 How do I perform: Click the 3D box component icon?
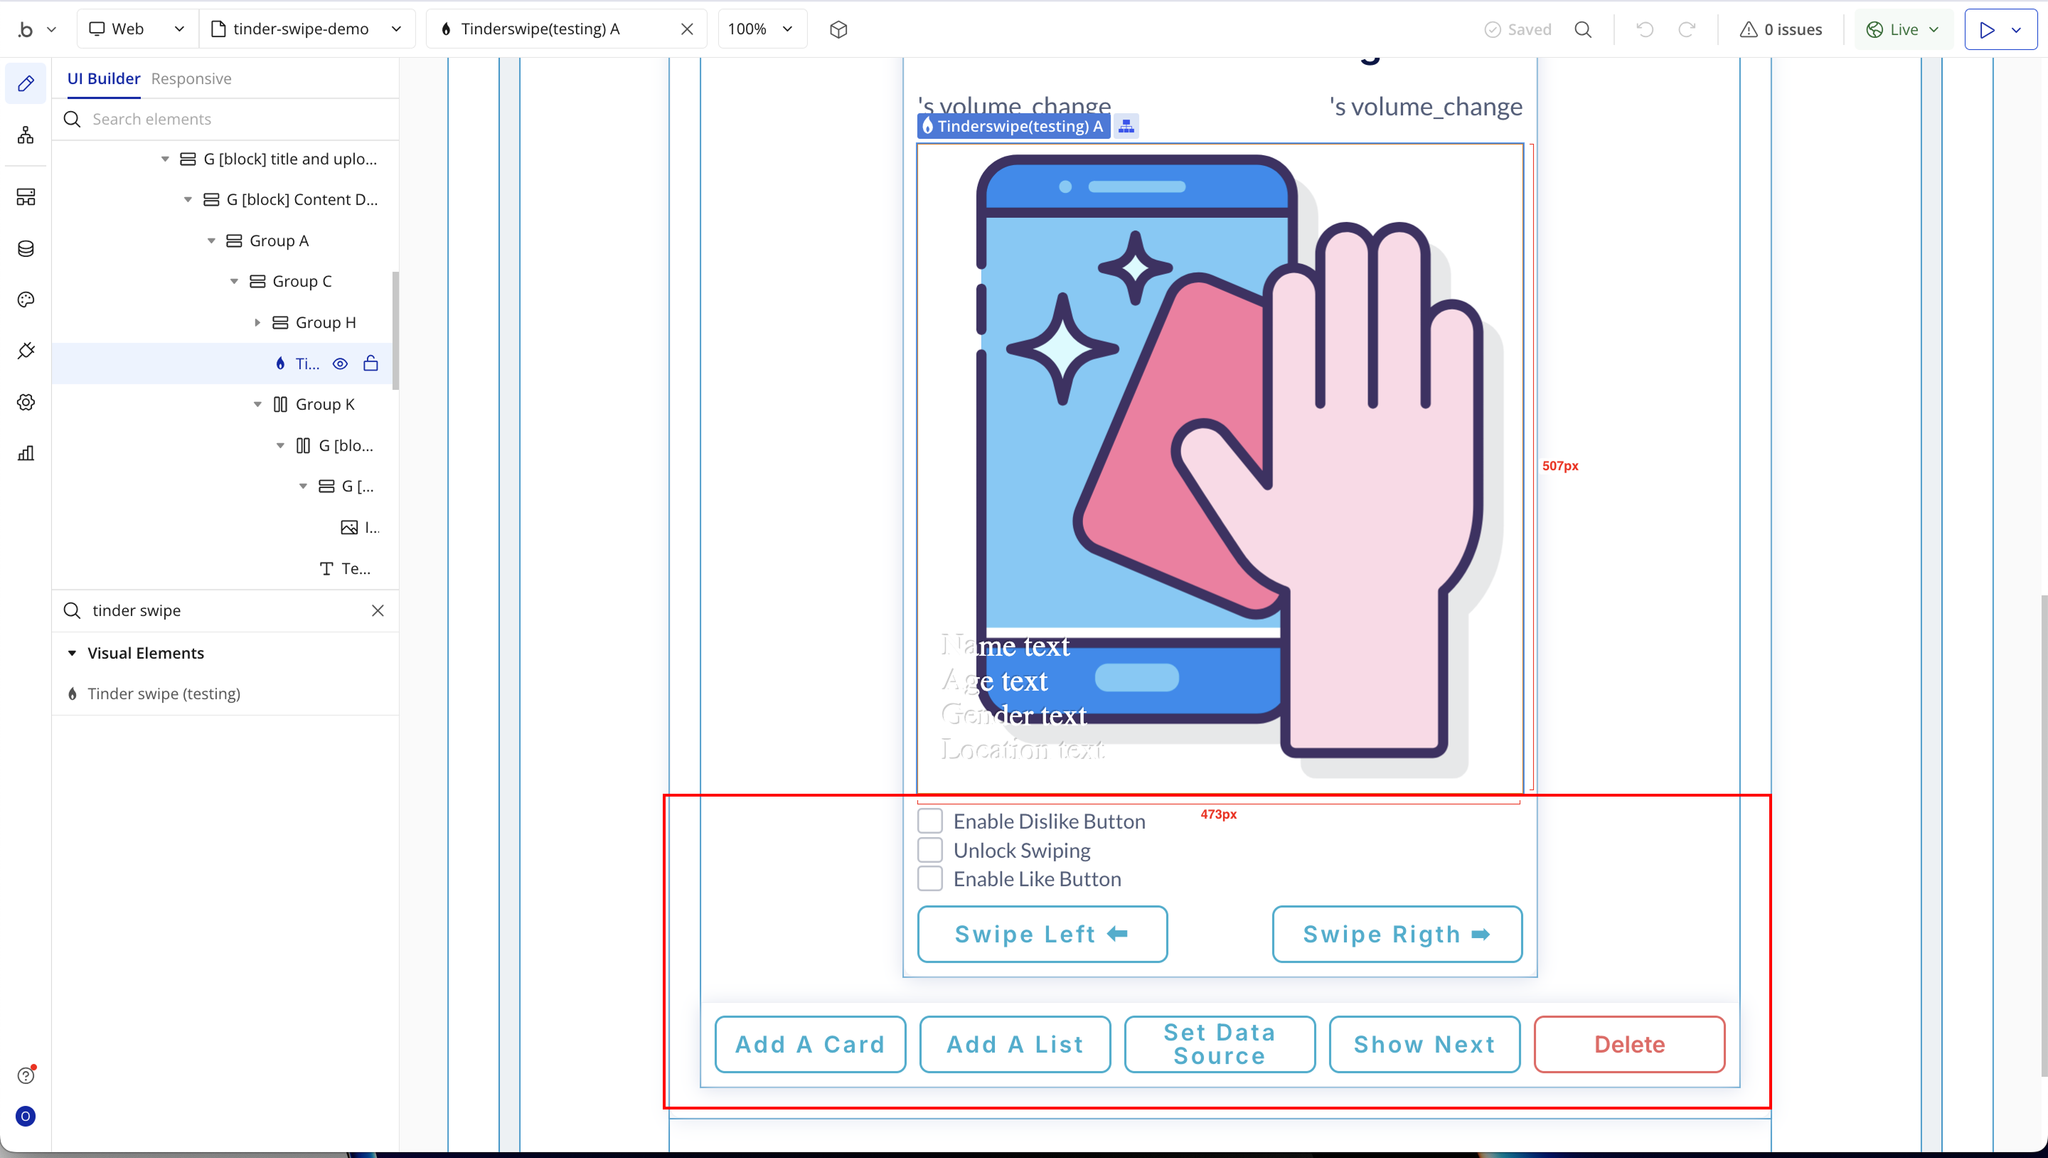[838, 29]
